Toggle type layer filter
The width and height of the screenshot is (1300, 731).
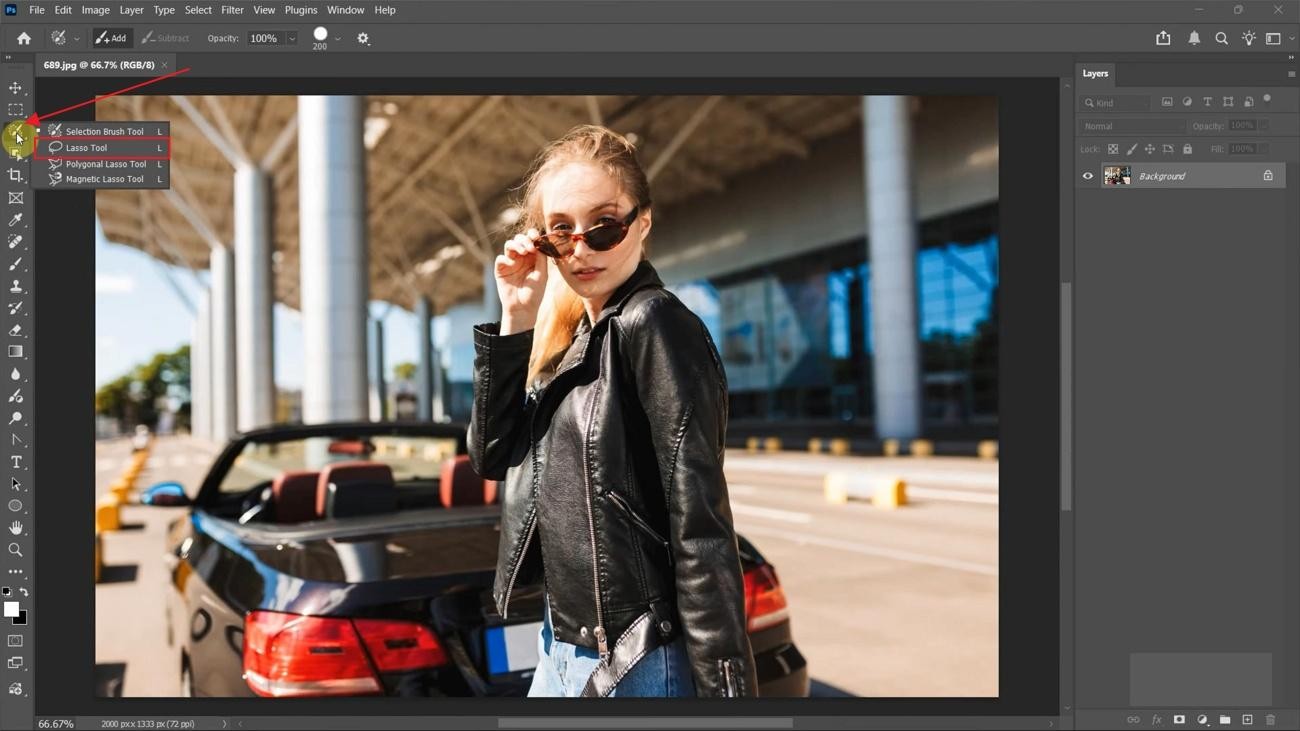pyautogui.click(x=1208, y=102)
